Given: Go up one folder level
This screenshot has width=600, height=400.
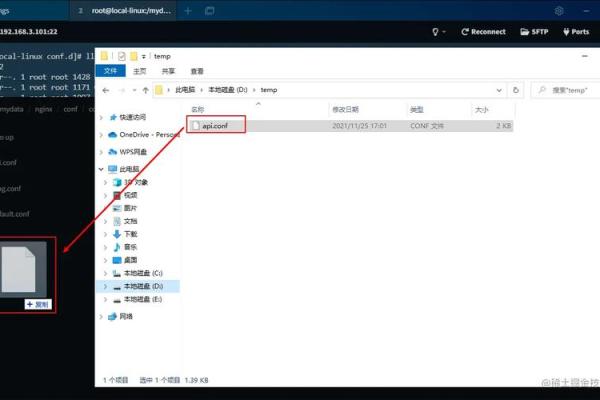Looking at the screenshot, I should pyautogui.click(x=145, y=90).
